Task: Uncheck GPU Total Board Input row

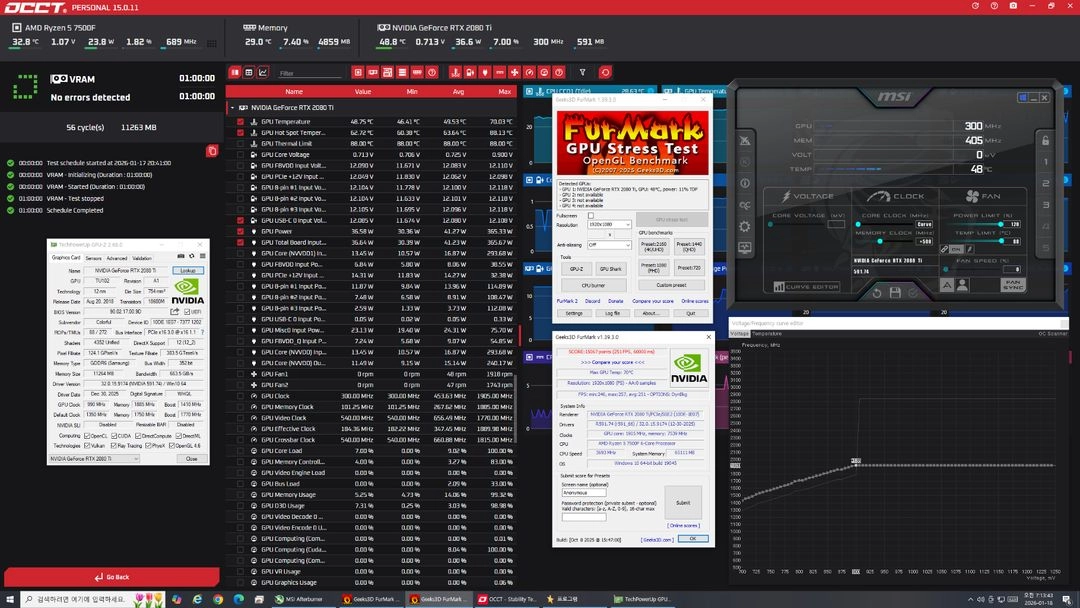Action: click(240, 242)
